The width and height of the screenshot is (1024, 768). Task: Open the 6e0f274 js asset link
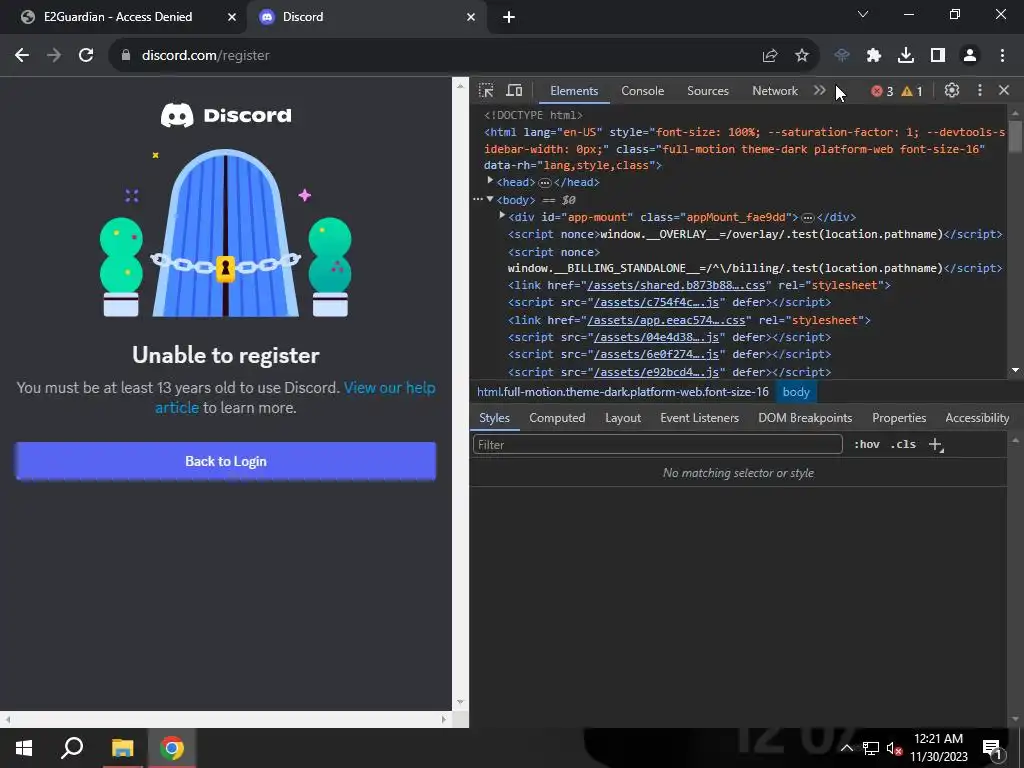(656, 355)
